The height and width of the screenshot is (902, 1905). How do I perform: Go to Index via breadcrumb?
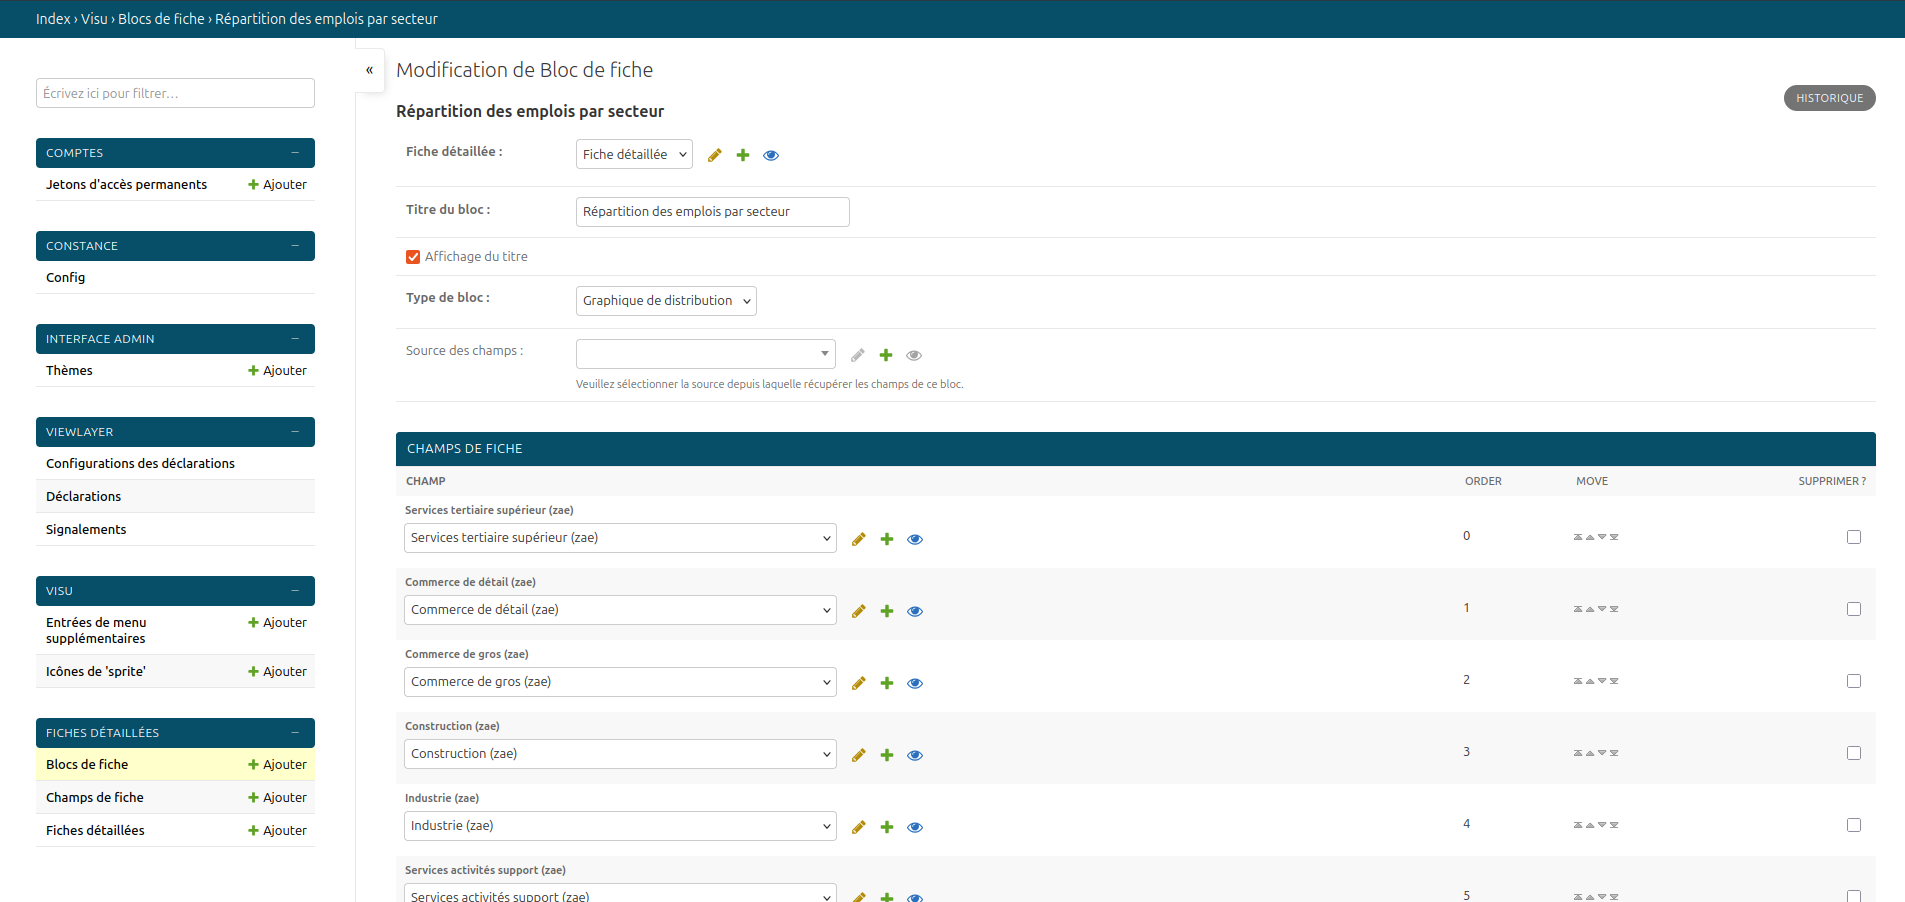tap(53, 19)
